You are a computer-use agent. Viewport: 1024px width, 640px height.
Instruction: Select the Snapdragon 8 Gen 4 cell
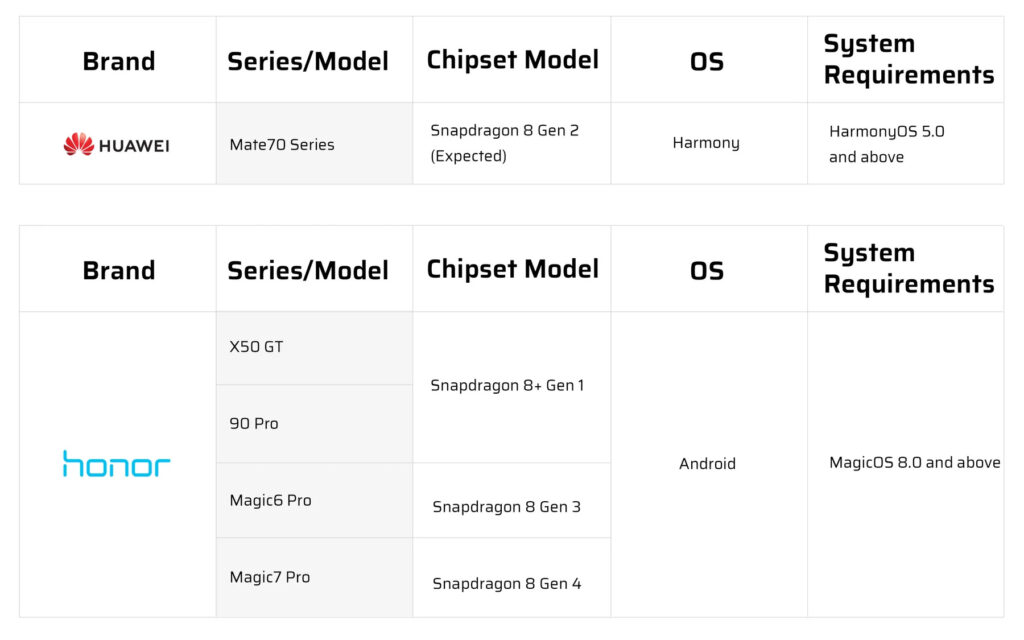(x=506, y=584)
